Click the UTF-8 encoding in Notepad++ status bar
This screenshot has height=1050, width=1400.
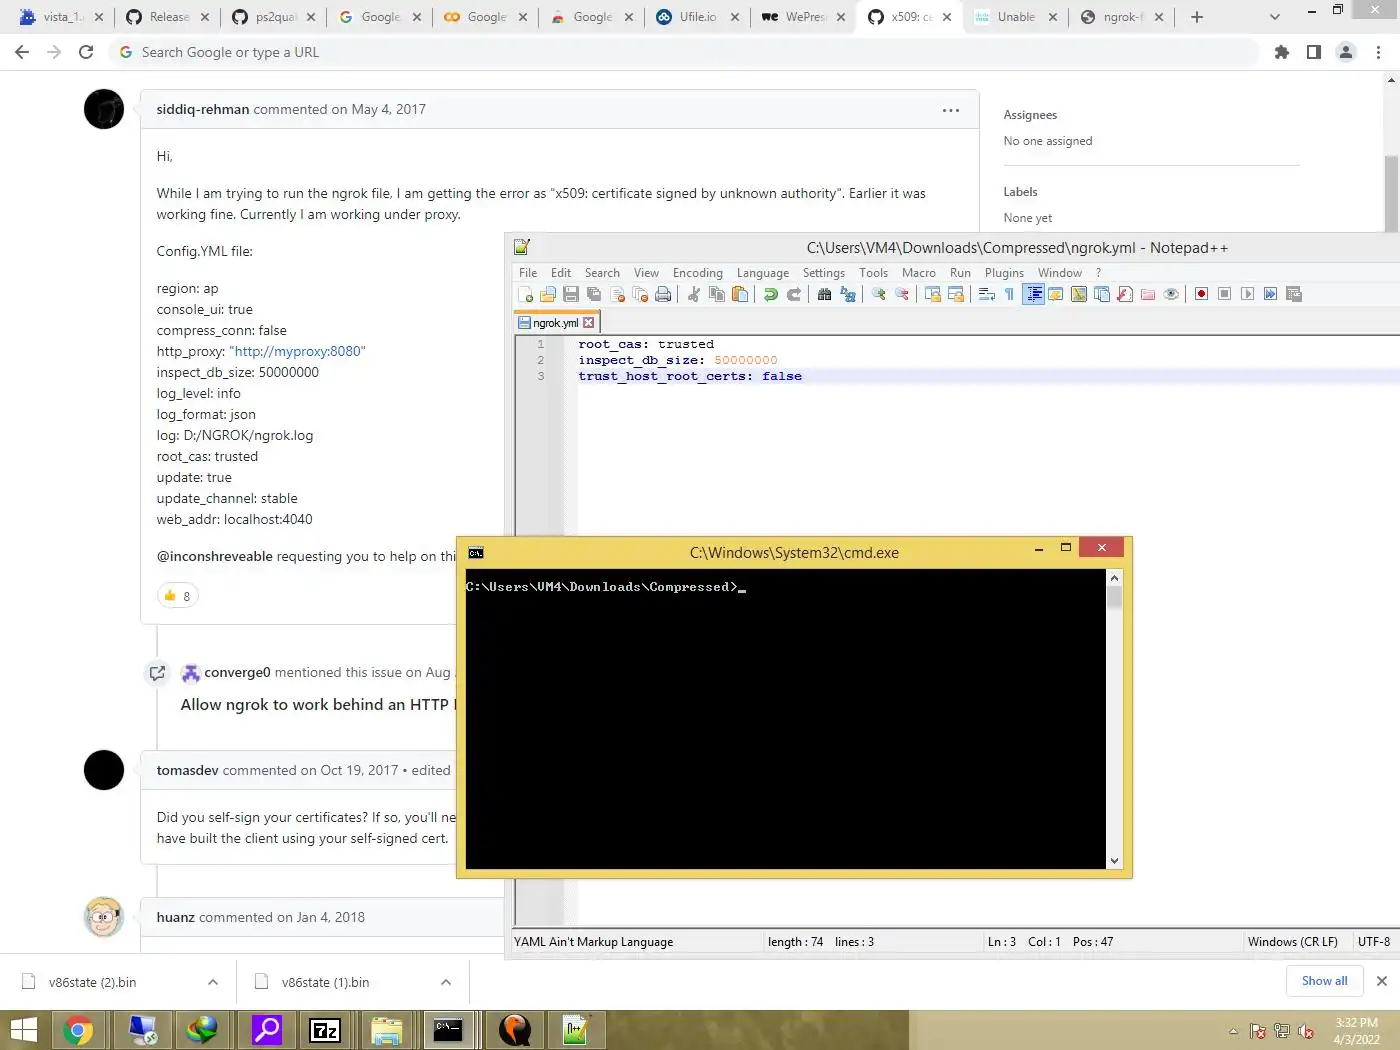pos(1374,942)
